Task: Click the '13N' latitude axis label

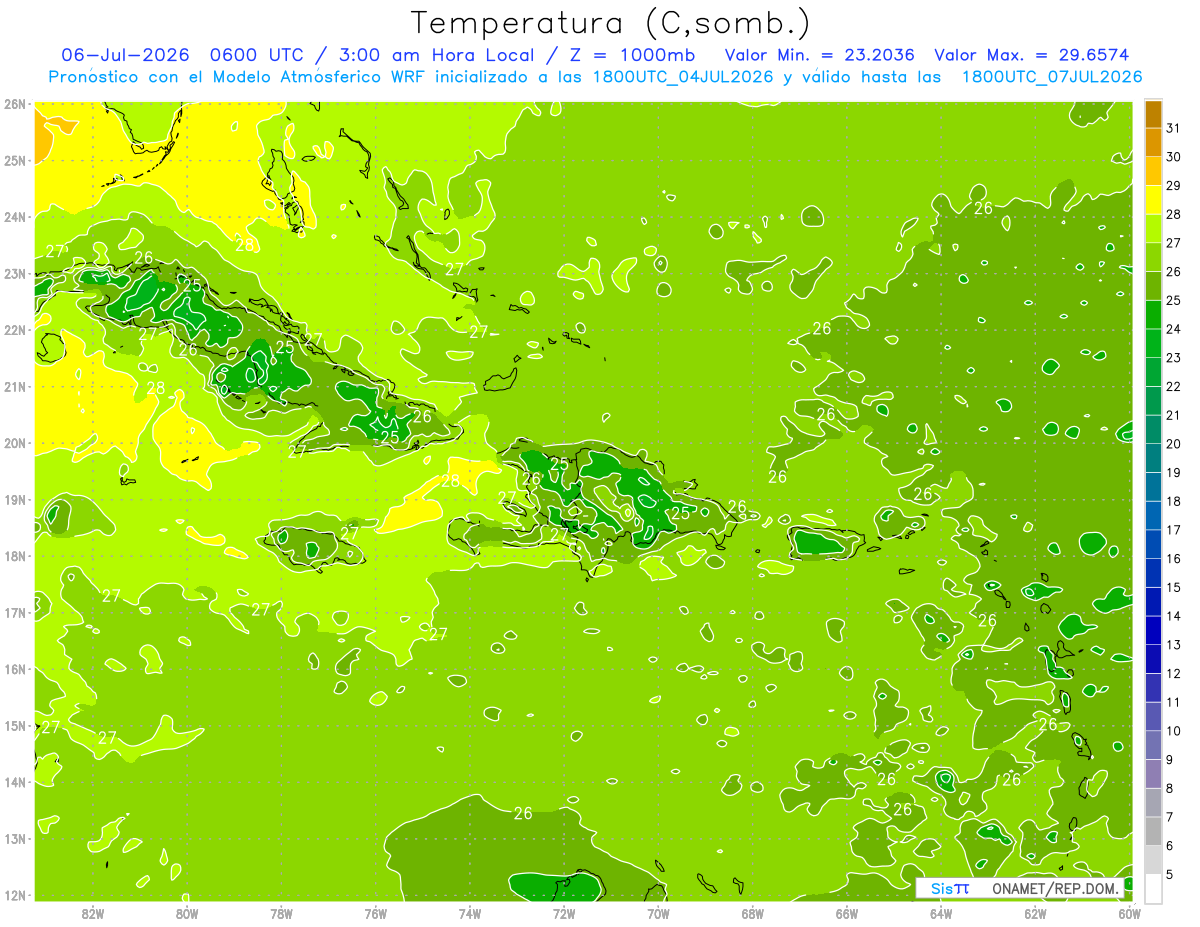Action: [14, 838]
